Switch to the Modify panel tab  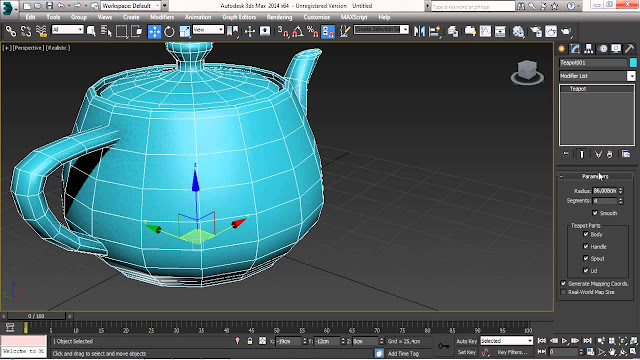tap(575, 49)
